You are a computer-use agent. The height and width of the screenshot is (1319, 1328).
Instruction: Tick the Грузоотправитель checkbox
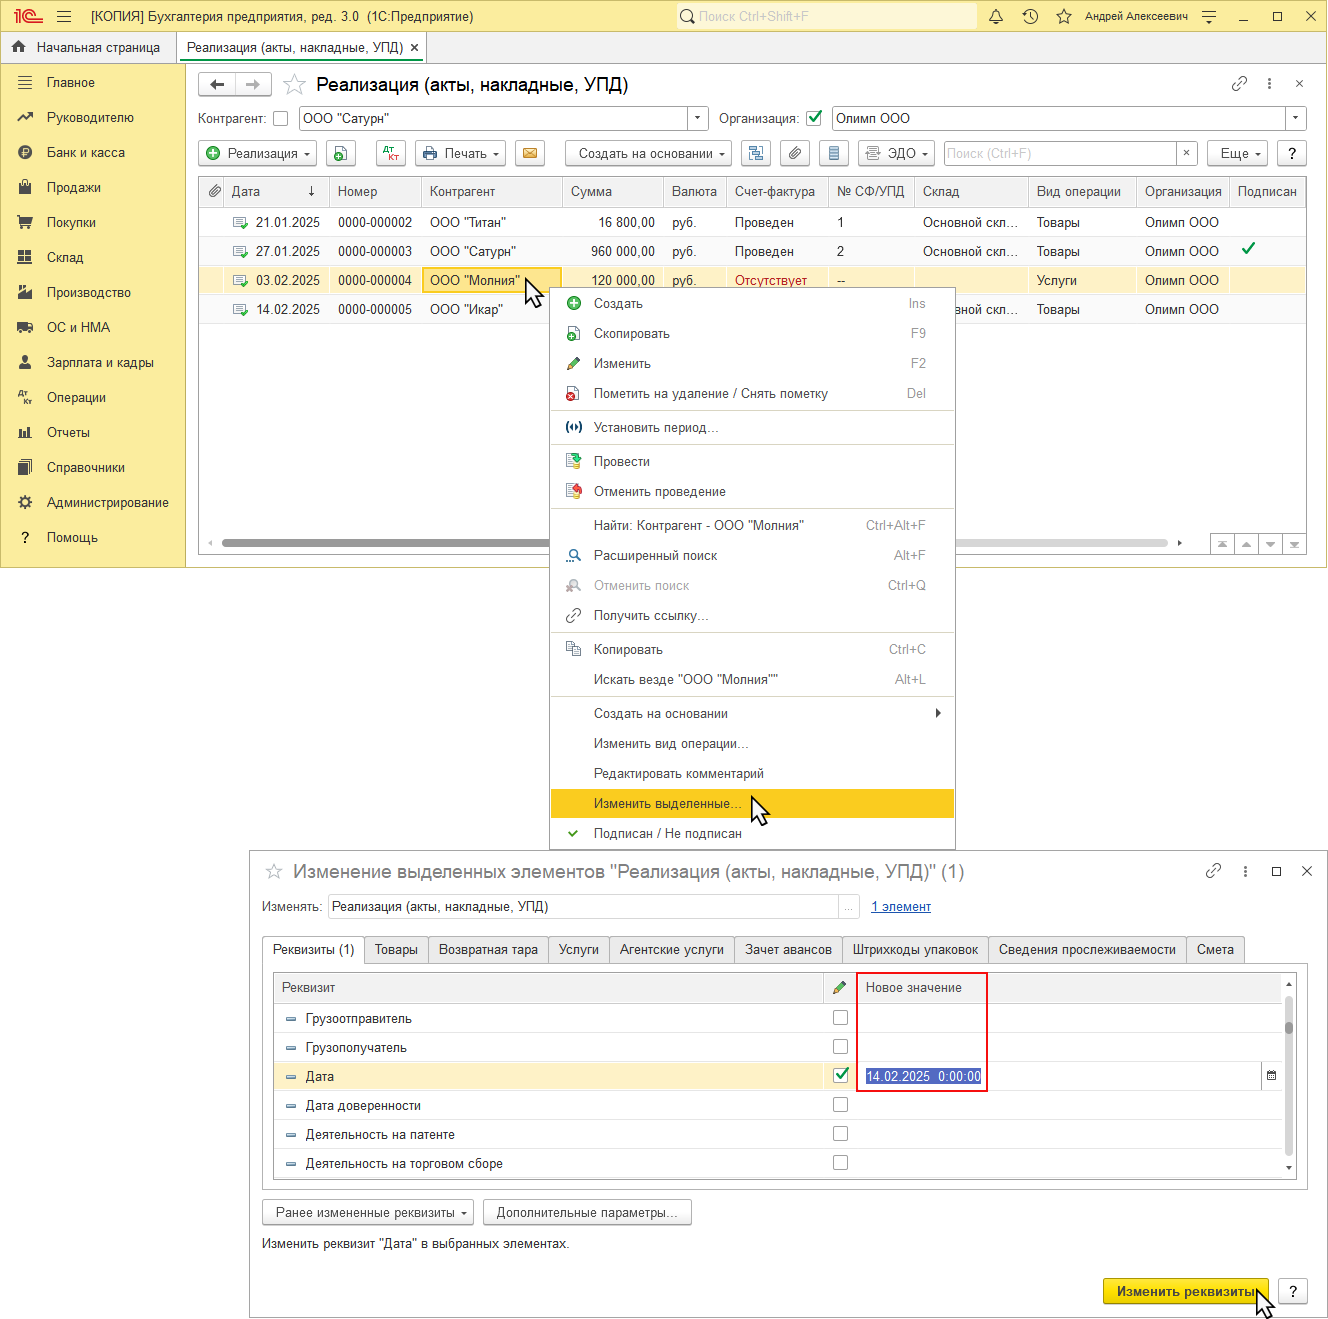tap(840, 1018)
